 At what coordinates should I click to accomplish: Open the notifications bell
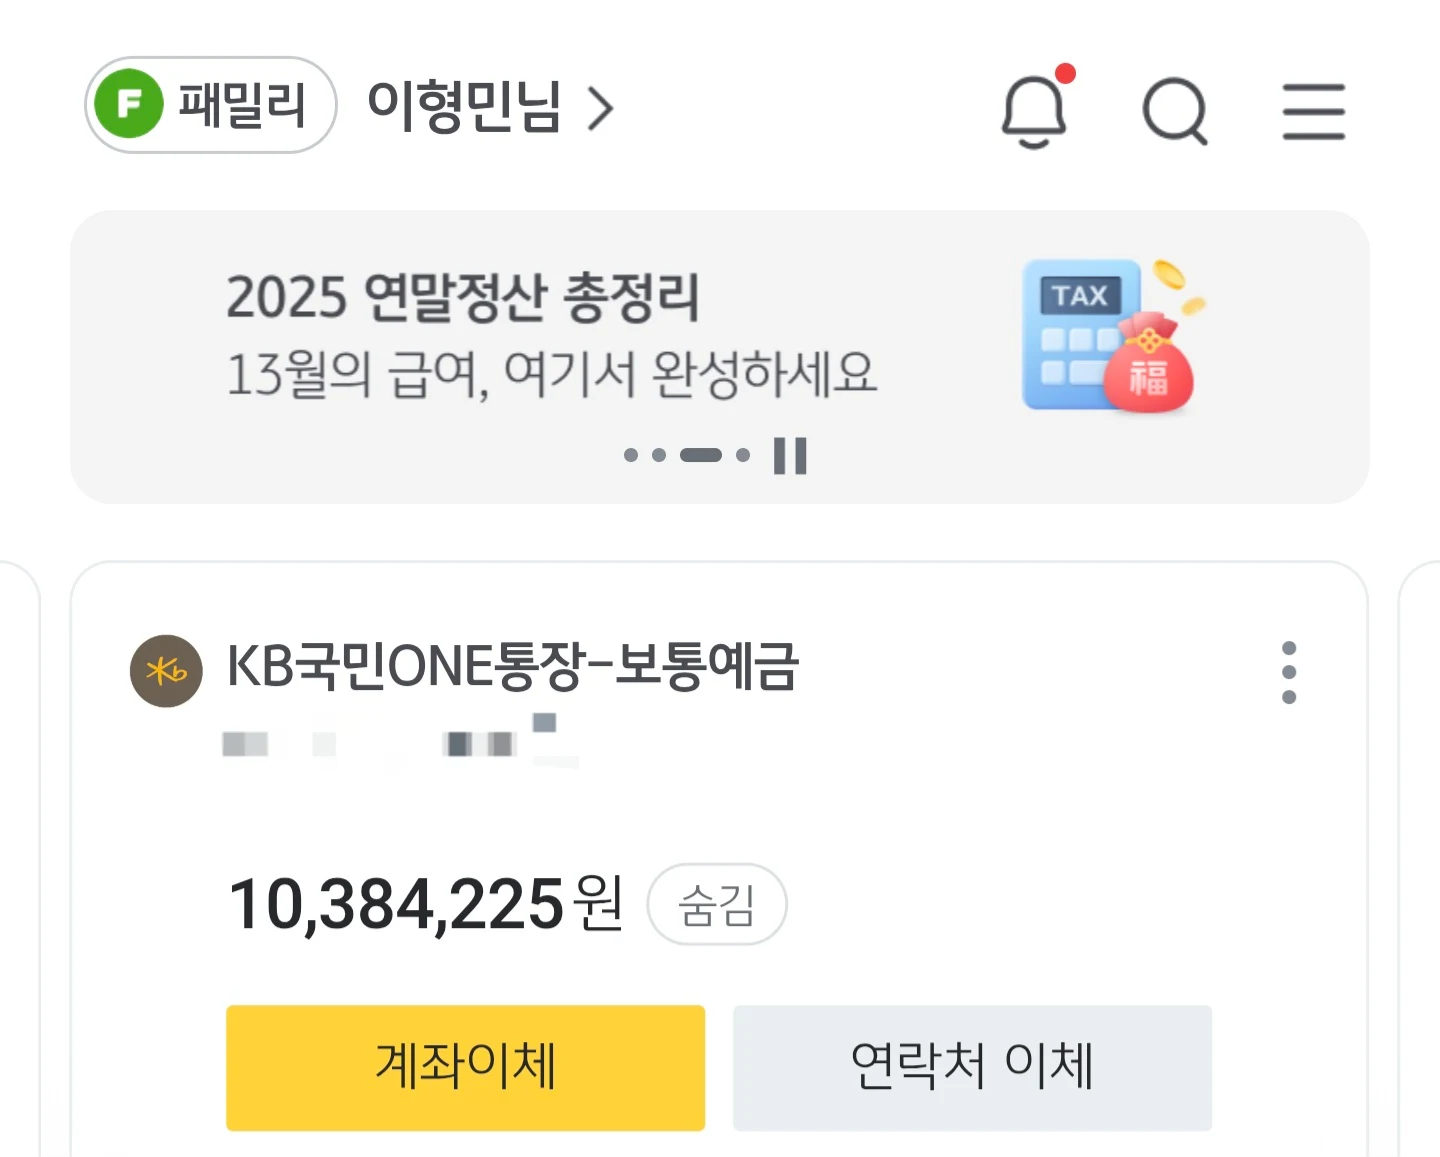[x=1034, y=111]
